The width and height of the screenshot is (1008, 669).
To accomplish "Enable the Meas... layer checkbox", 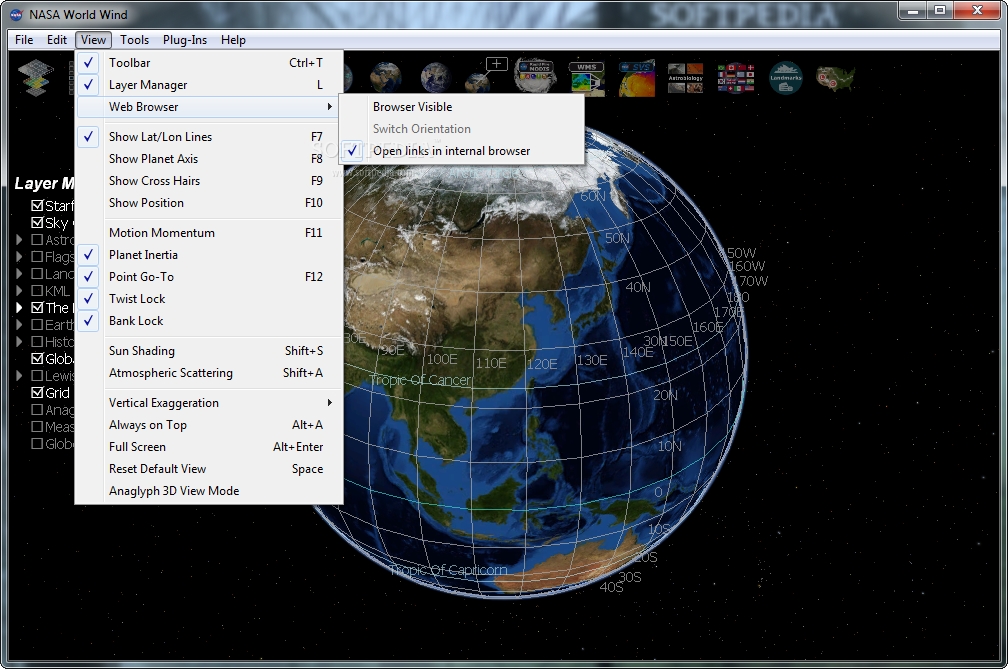I will pos(37,426).
